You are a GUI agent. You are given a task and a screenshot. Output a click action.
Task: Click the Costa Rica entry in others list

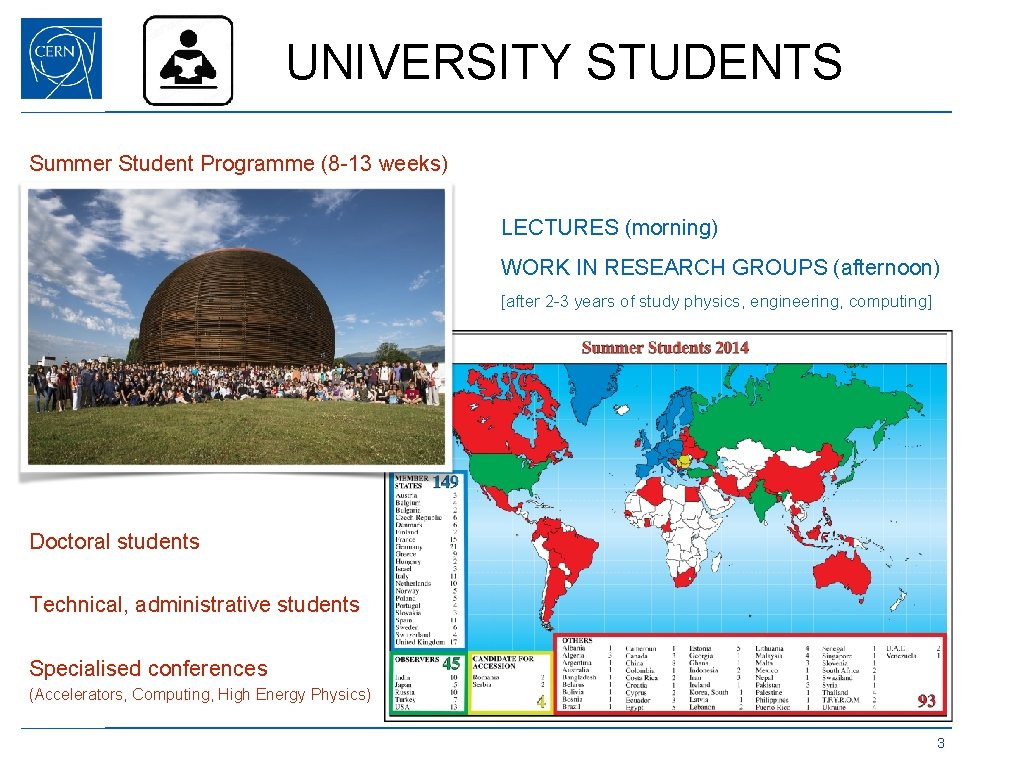[650, 678]
